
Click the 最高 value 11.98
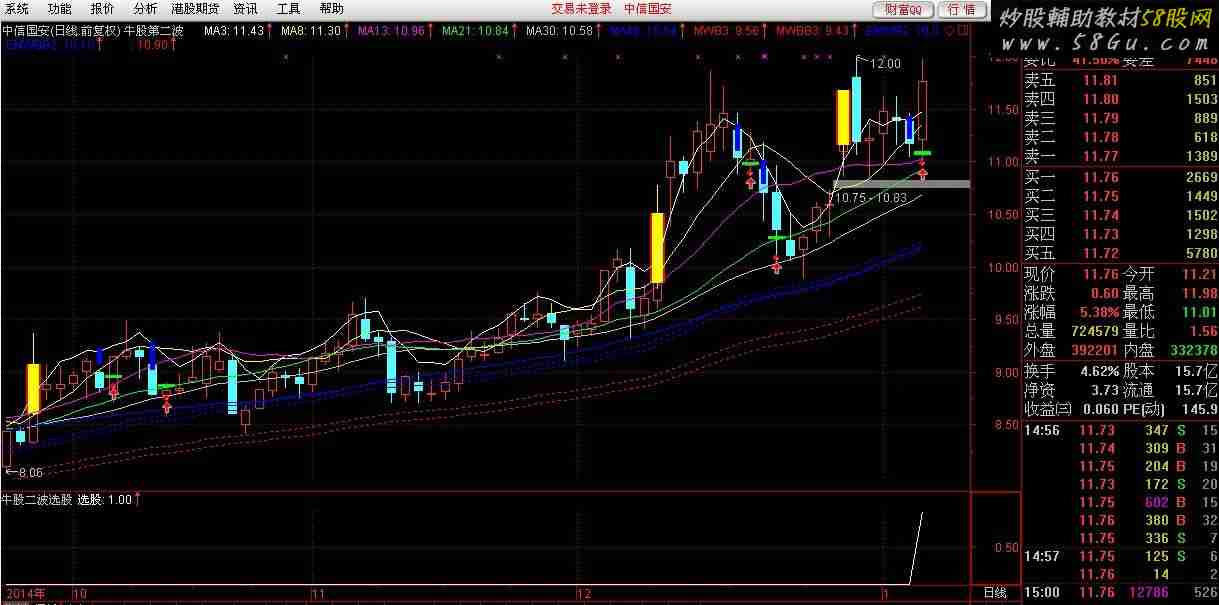tap(1198, 293)
